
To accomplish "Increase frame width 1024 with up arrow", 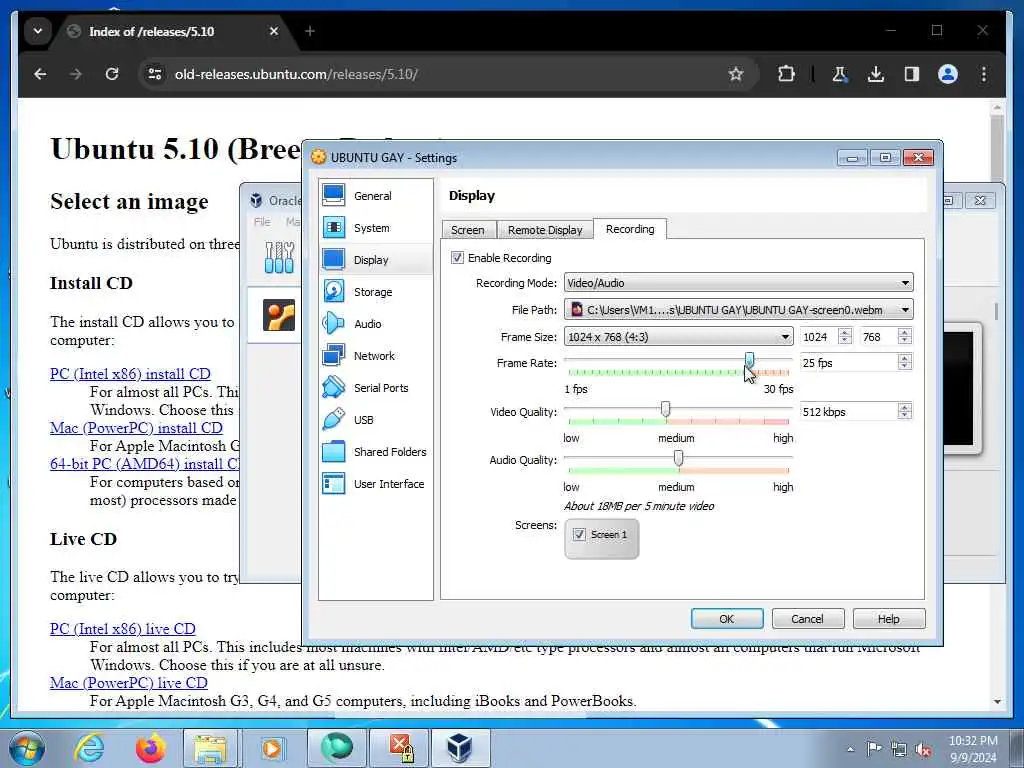I will coord(844,332).
